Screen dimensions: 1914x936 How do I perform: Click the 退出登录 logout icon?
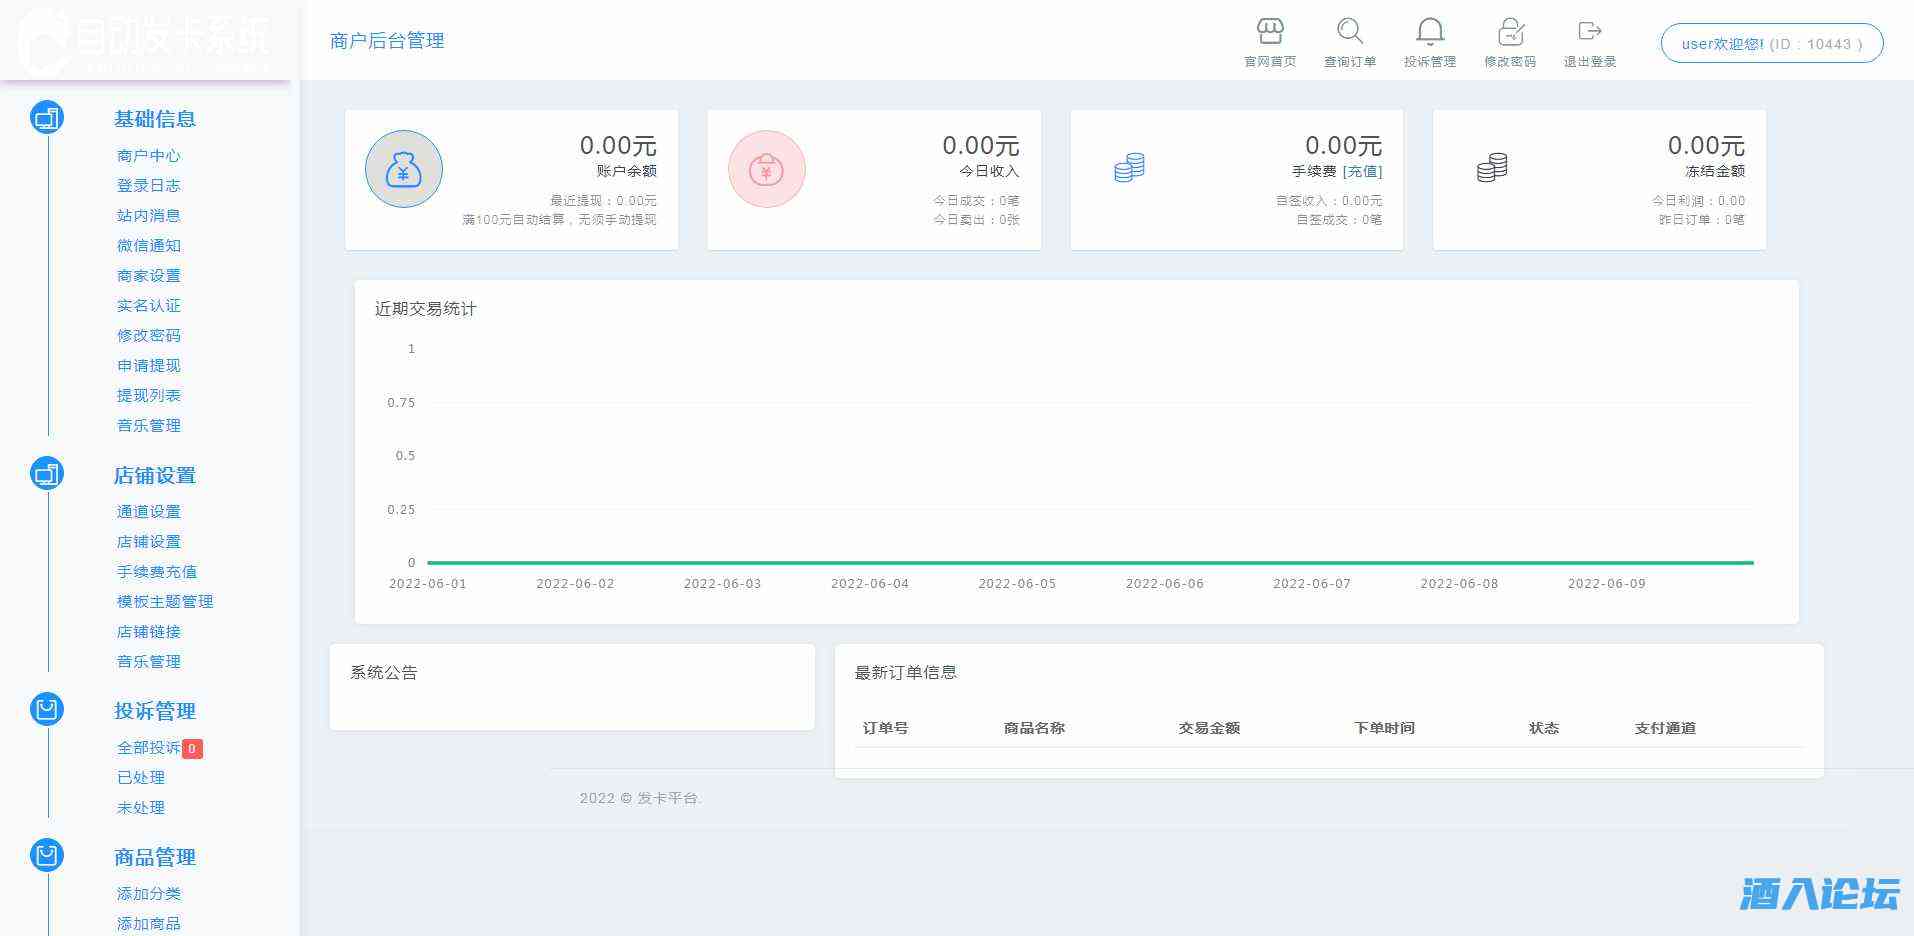[1589, 32]
